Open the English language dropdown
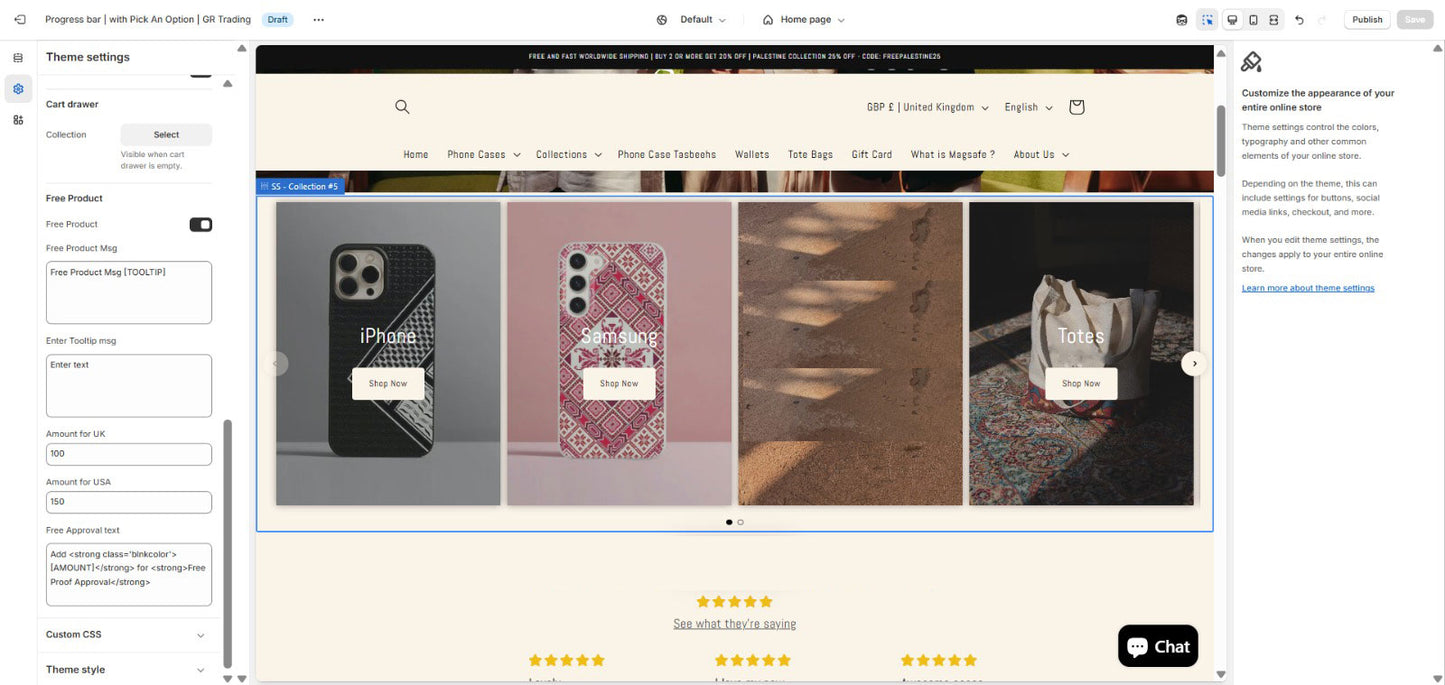Viewport: 1445px width, 685px height. pyautogui.click(x=1028, y=107)
